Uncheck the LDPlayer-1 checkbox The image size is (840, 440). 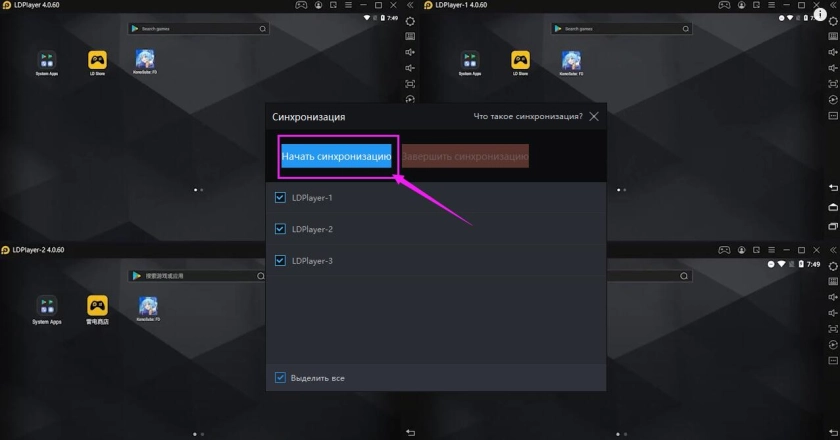click(280, 198)
